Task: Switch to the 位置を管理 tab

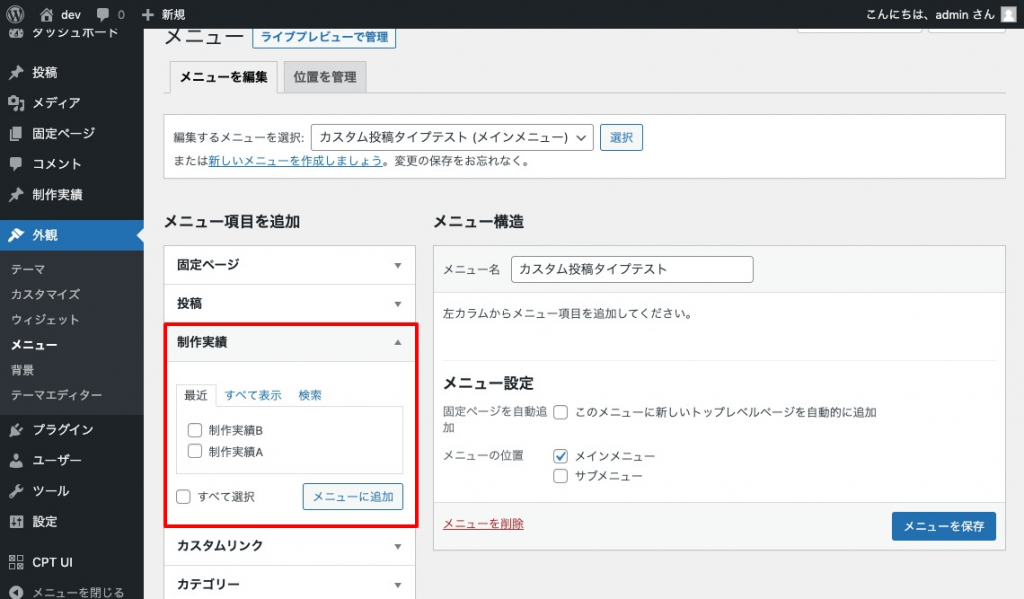Action: pos(325,77)
